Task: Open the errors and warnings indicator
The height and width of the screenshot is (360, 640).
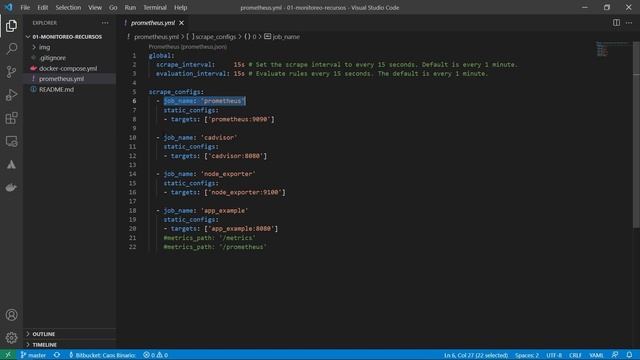Action: (156, 355)
